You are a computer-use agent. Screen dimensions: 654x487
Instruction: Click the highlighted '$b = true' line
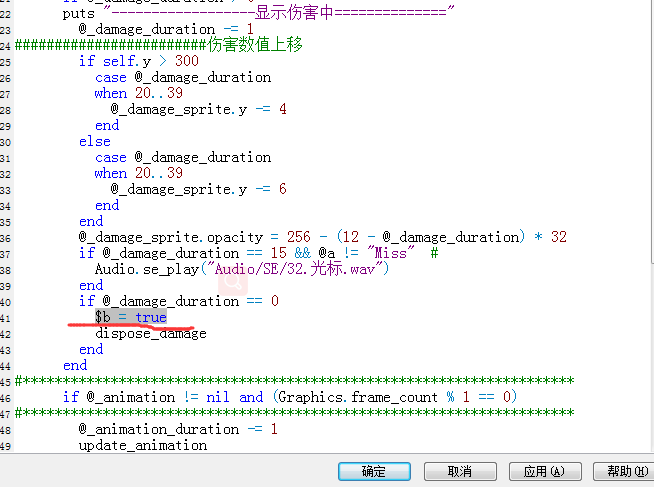pyautogui.click(x=131, y=317)
